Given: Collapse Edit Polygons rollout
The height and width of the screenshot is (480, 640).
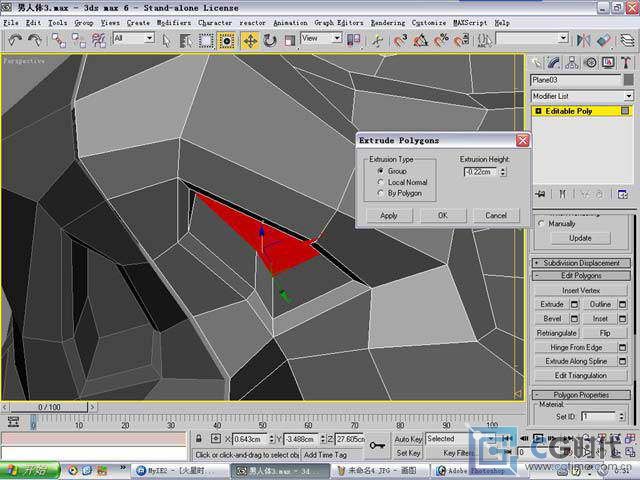Looking at the screenshot, I should [x=581, y=276].
